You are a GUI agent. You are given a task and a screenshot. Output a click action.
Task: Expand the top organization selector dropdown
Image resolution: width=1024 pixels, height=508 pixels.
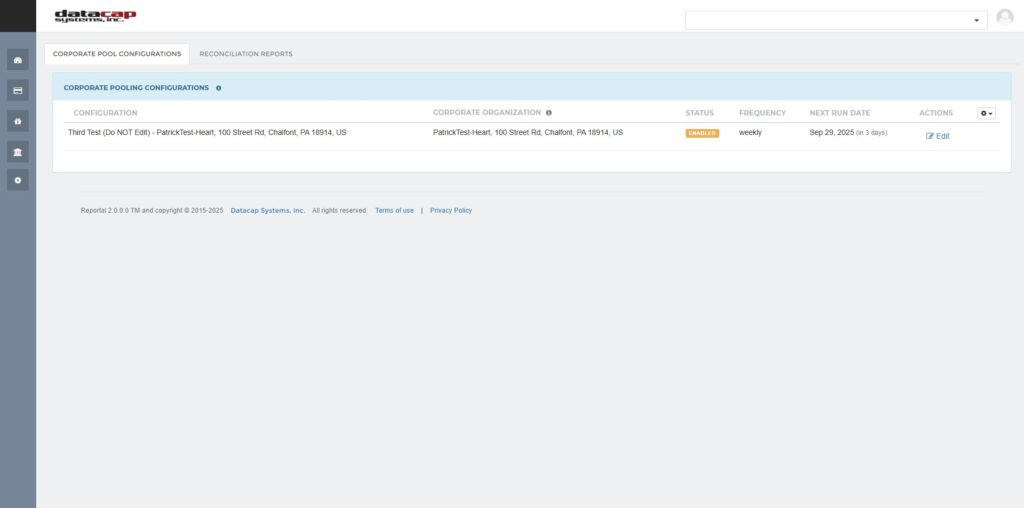tap(836, 20)
